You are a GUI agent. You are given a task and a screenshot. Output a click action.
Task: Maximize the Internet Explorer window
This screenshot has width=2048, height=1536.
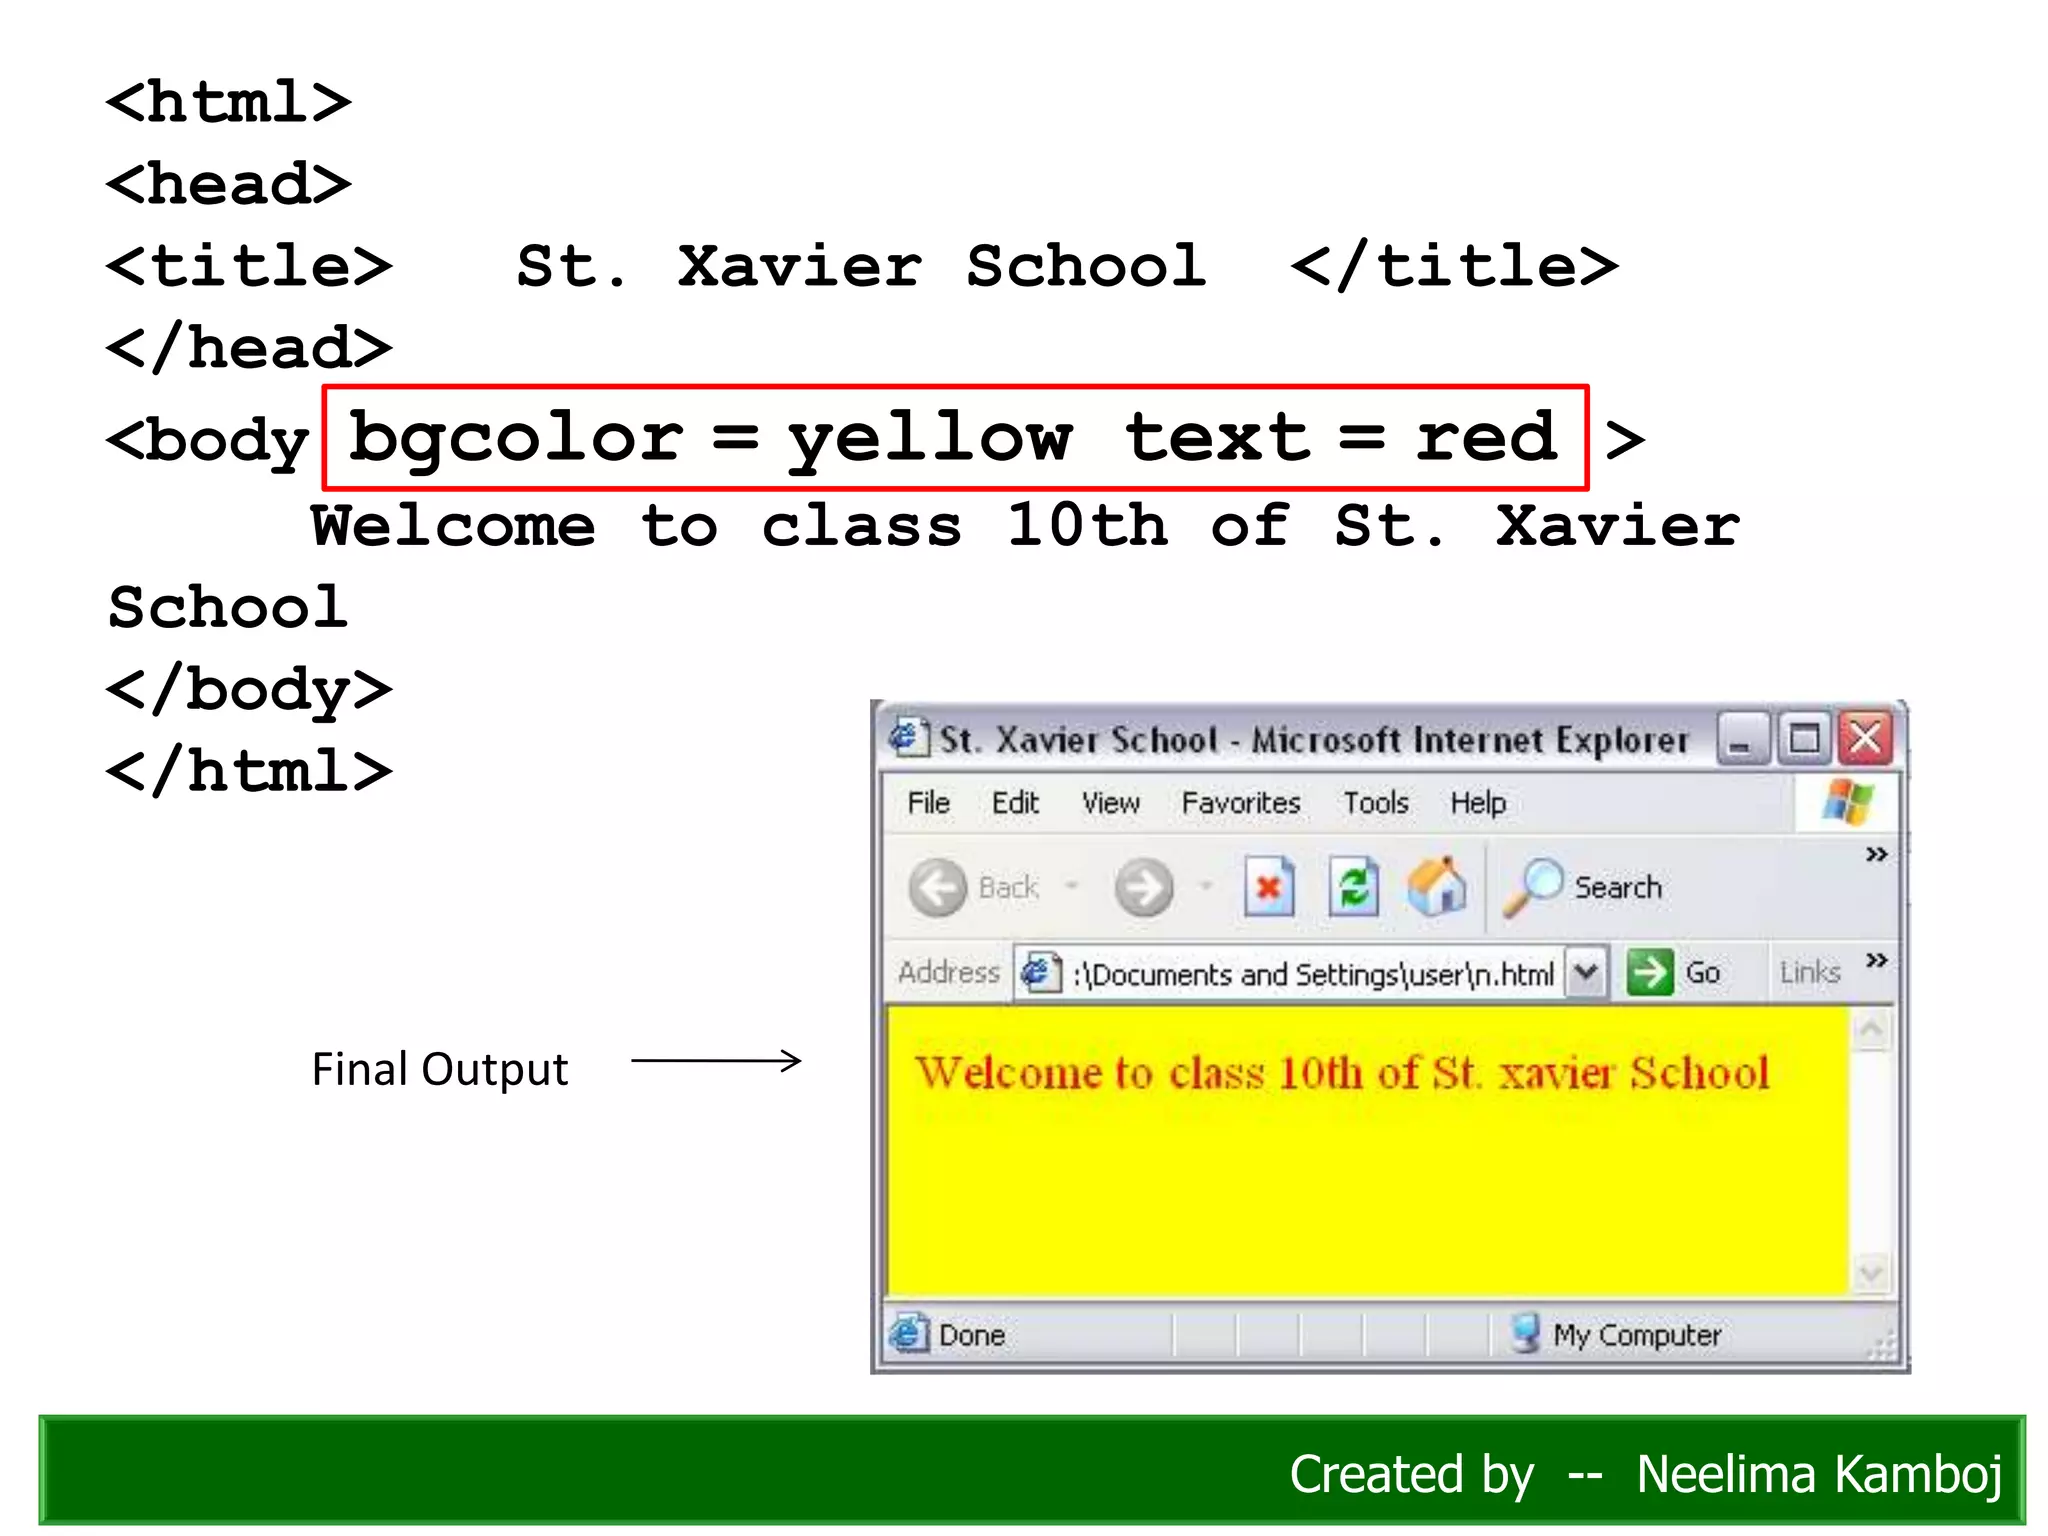click(1803, 740)
